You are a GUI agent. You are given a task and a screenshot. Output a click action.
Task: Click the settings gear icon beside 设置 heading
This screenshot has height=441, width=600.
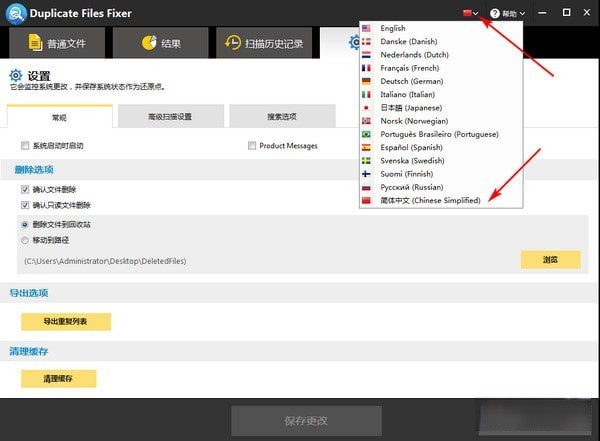tap(16, 75)
